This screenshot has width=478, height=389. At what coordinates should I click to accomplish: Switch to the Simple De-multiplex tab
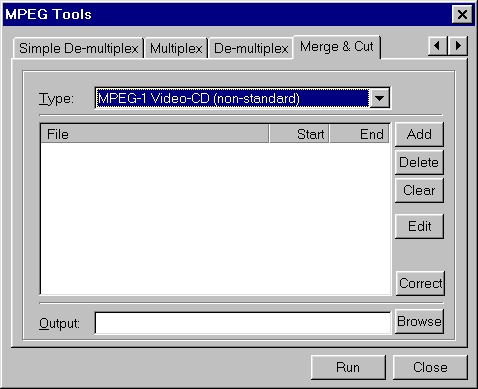pos(78,48)
